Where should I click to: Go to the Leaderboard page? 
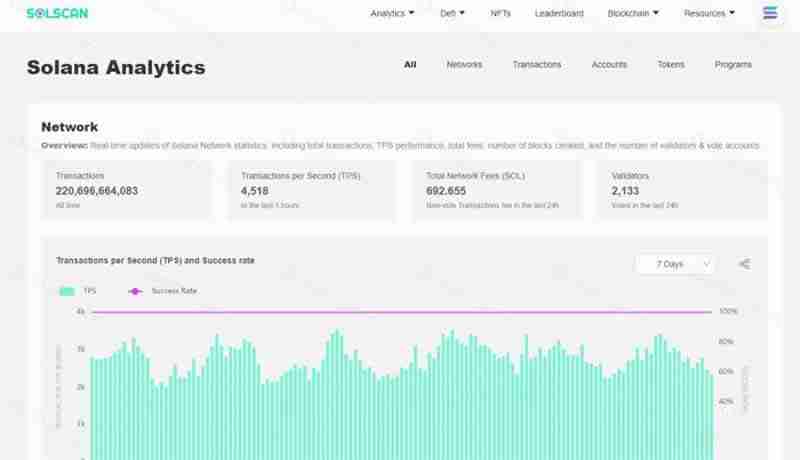pos(559,14)
